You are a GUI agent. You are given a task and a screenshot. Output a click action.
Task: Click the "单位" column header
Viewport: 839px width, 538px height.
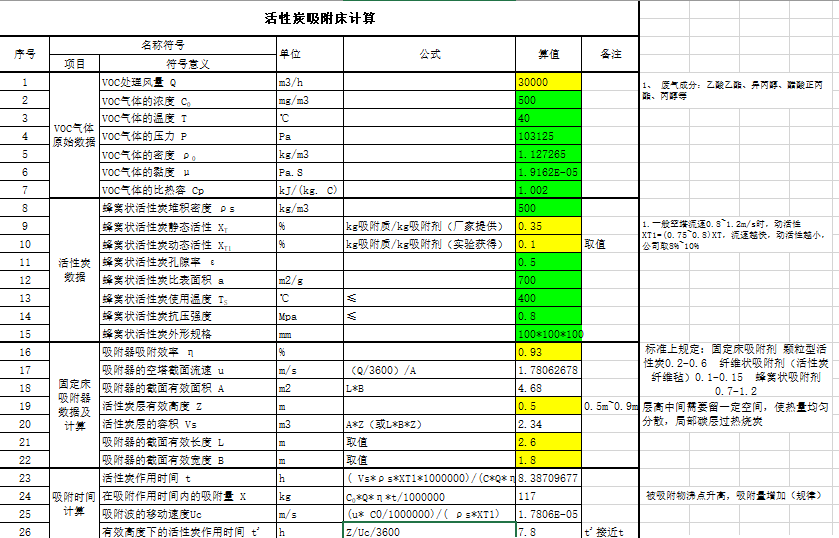[310, 54]
